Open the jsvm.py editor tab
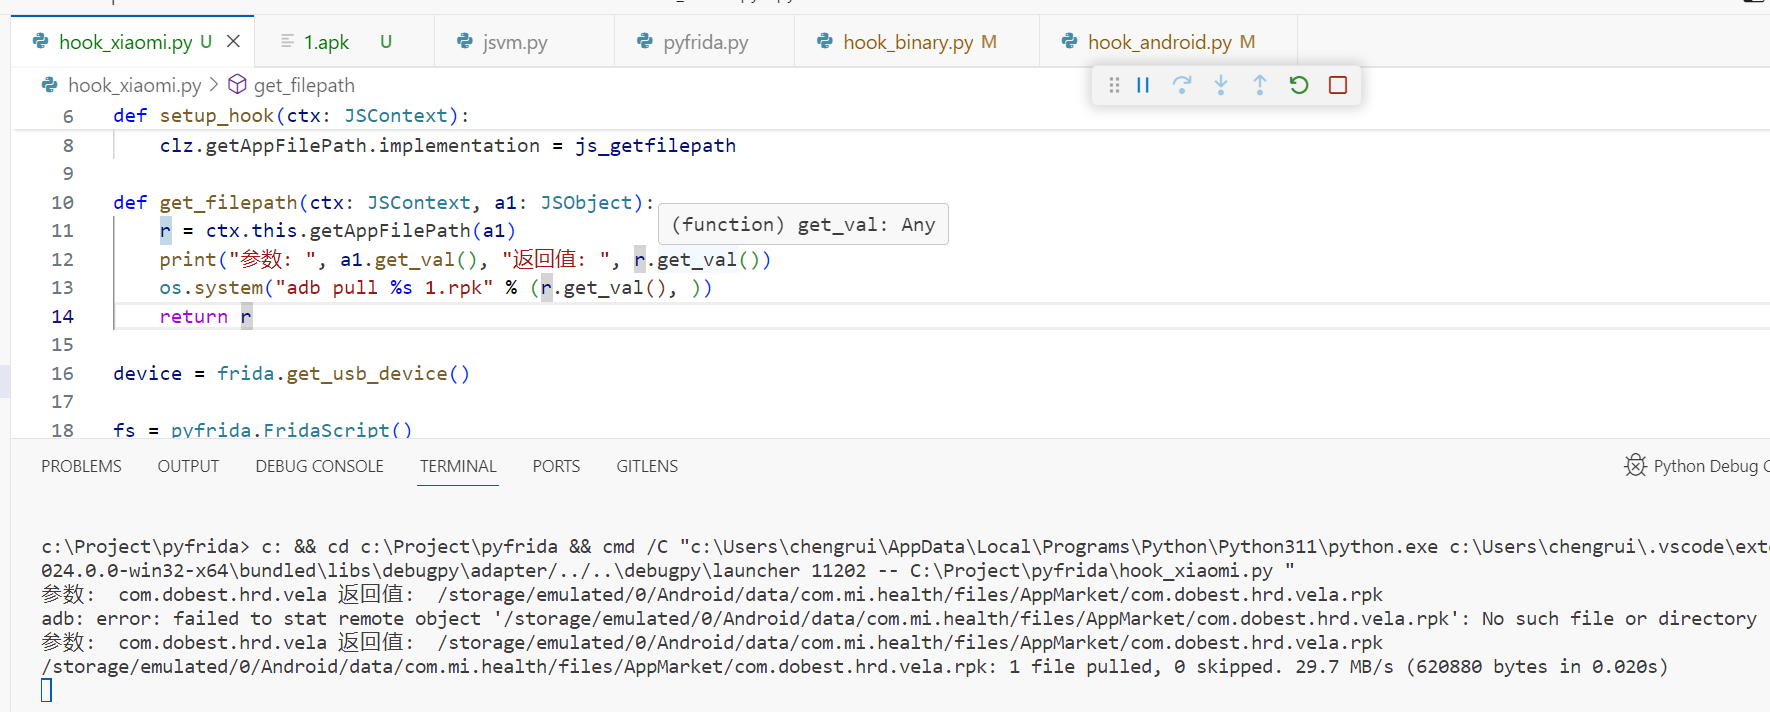The width and height of the screenshot is (1770, 712). [x=514, y=42]
